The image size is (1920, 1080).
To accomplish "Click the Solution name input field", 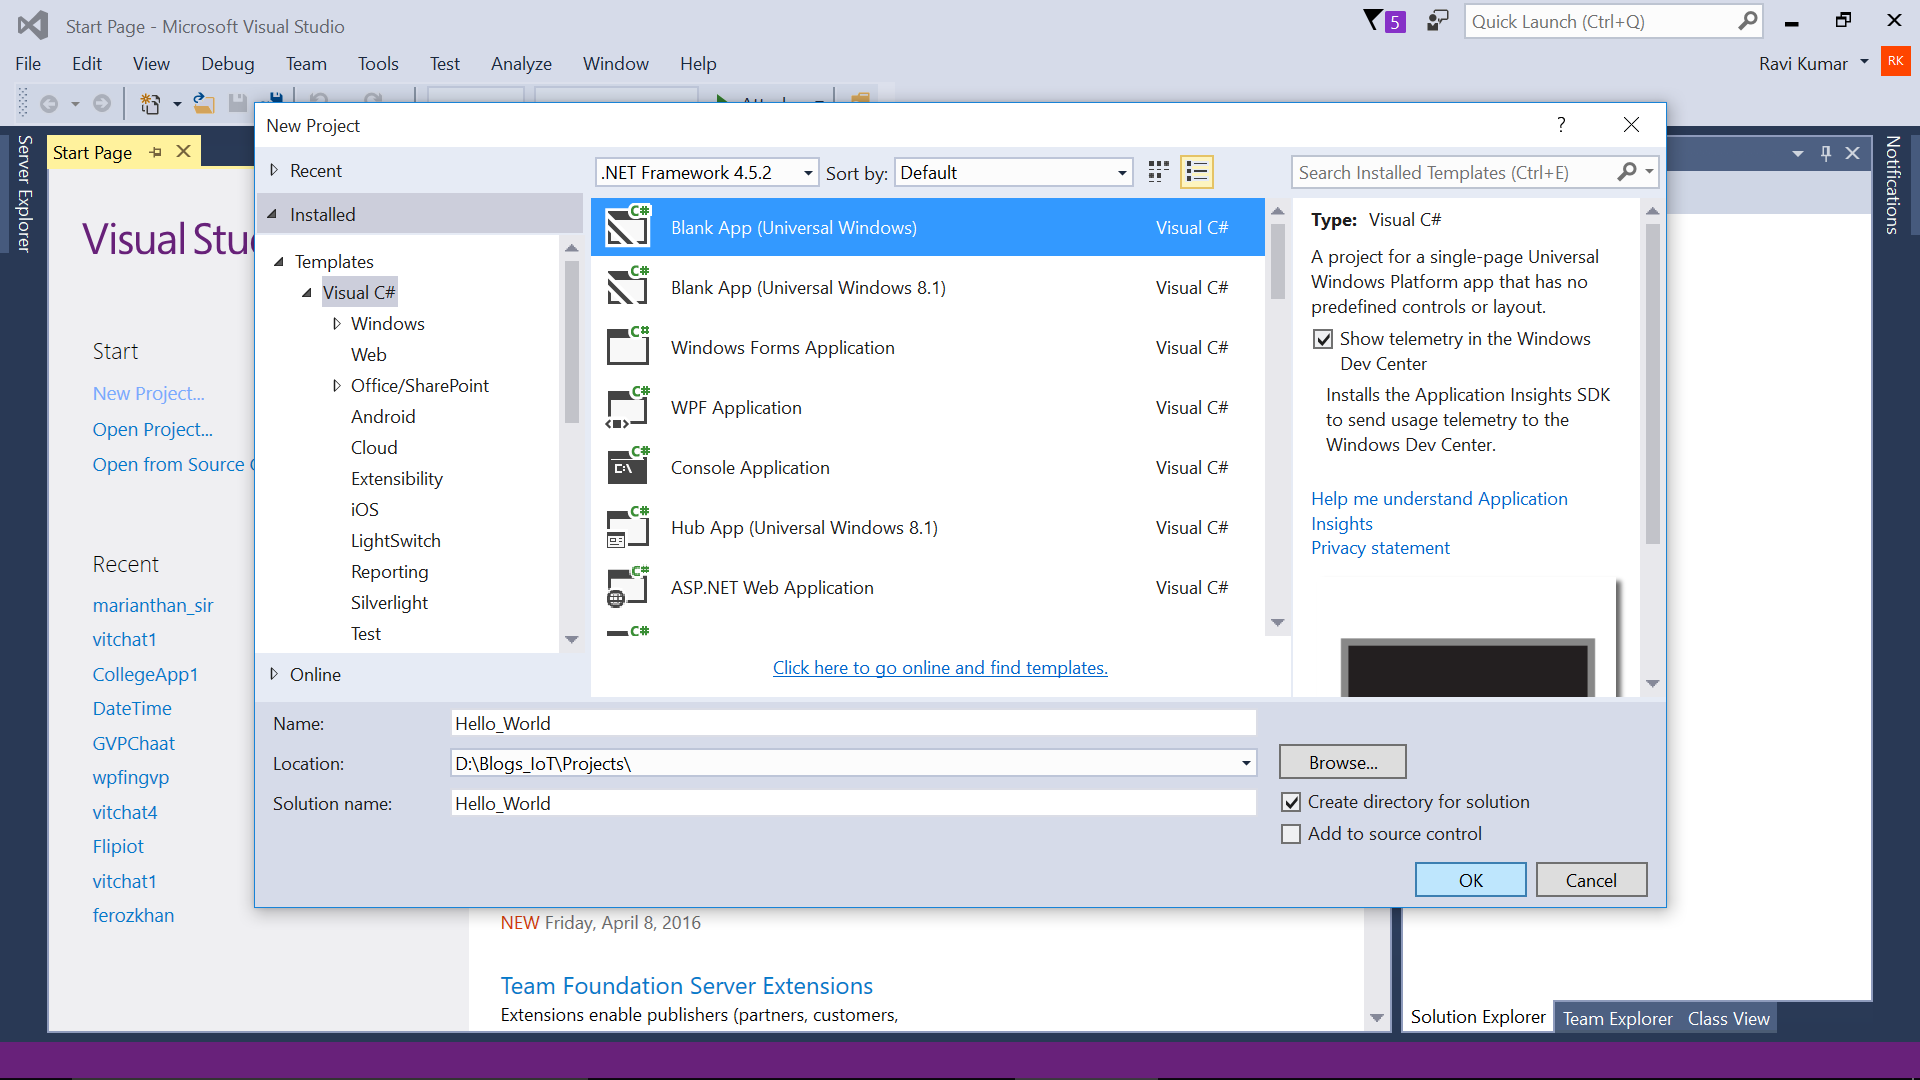I will (853, 803).
